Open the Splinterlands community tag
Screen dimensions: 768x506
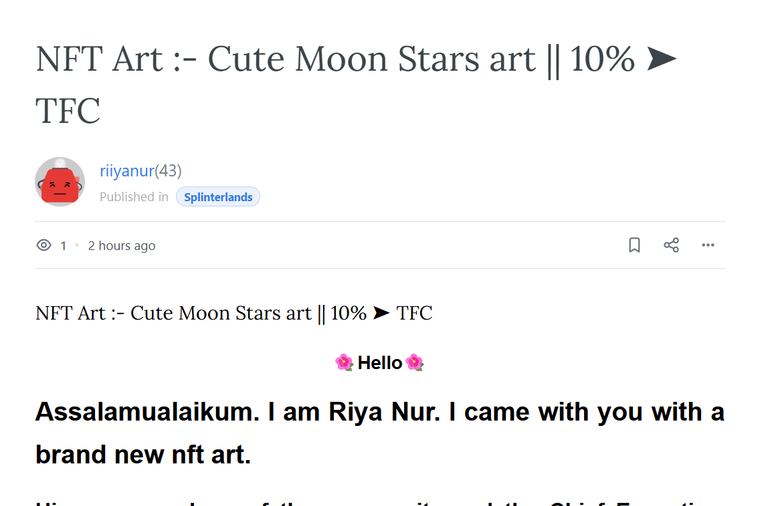pyautogui.click(x=218, y=197)
